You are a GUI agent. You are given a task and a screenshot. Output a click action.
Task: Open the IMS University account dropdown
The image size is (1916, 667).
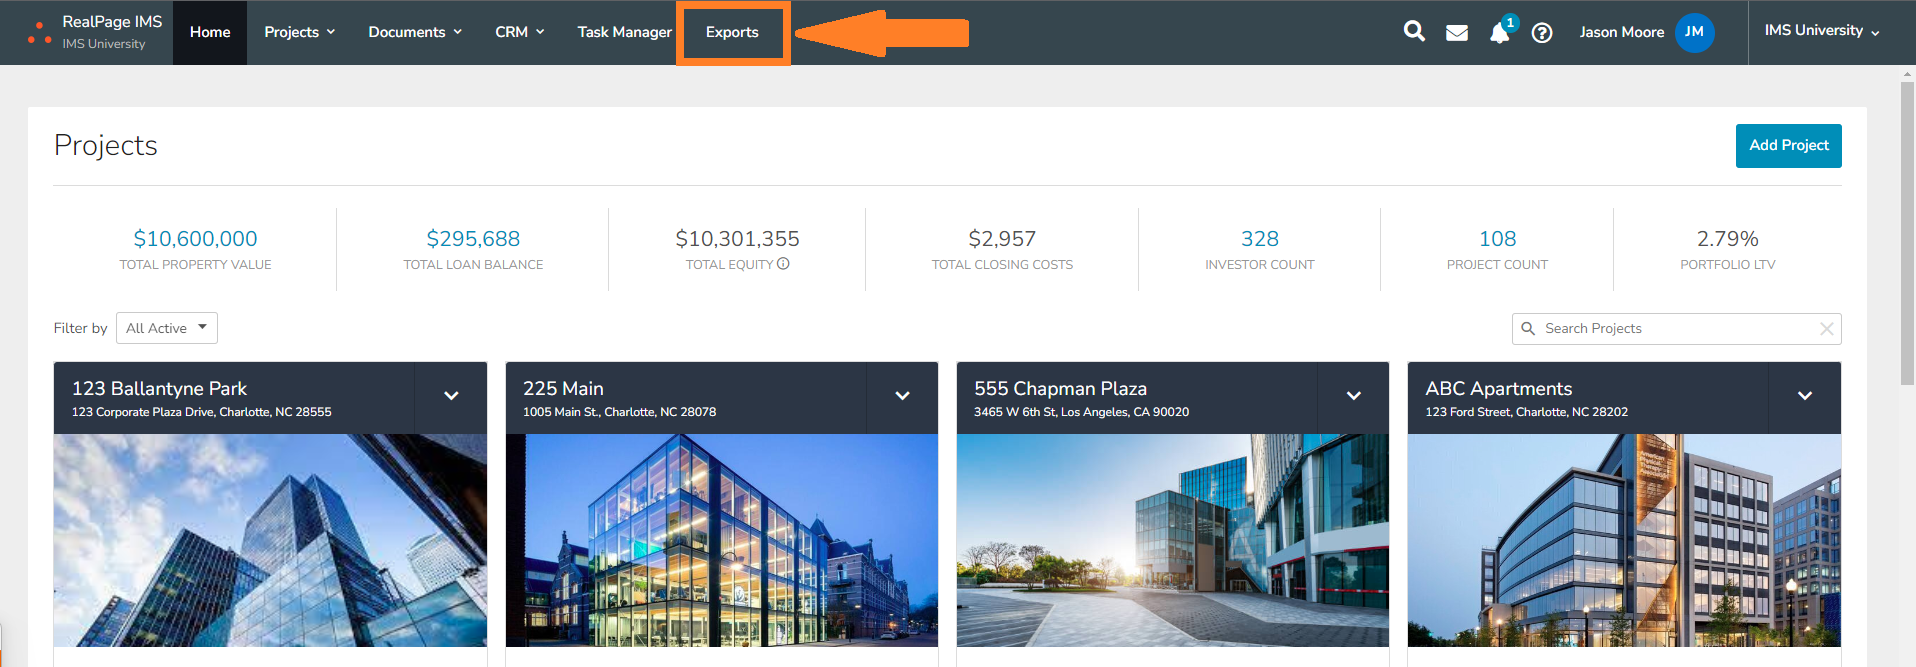tap(1822, 31)
